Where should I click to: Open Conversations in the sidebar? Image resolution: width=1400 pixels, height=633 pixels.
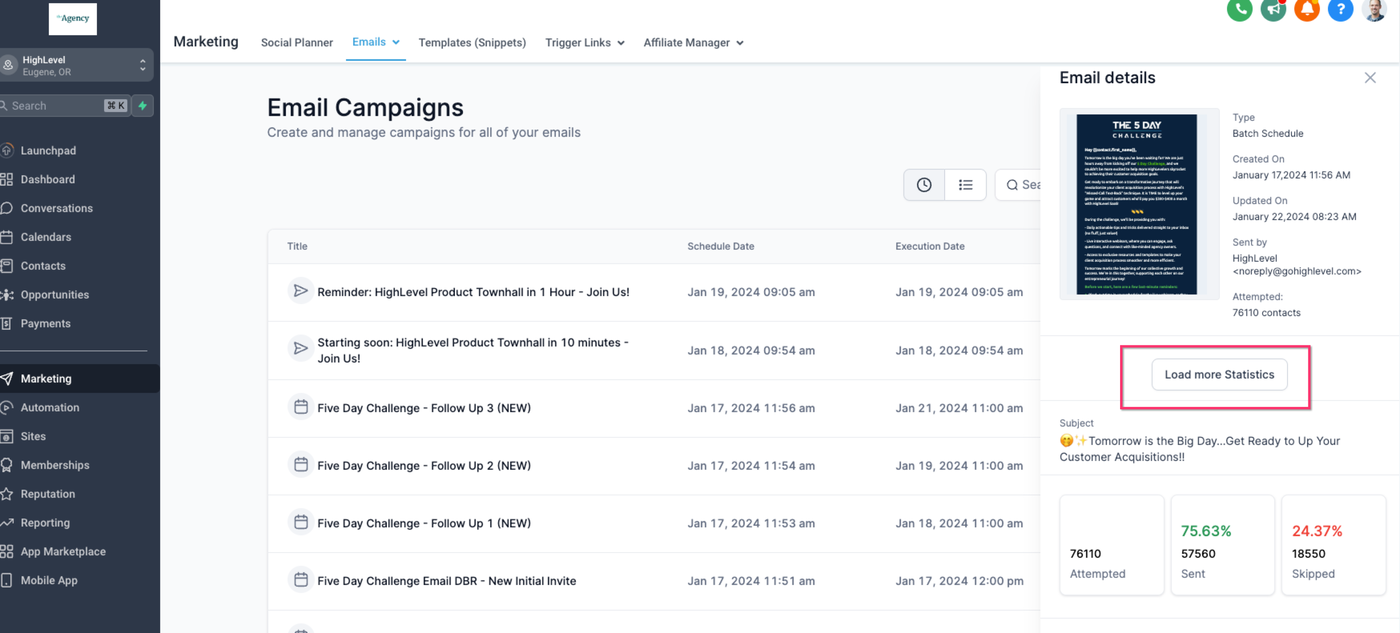point(57,208)
